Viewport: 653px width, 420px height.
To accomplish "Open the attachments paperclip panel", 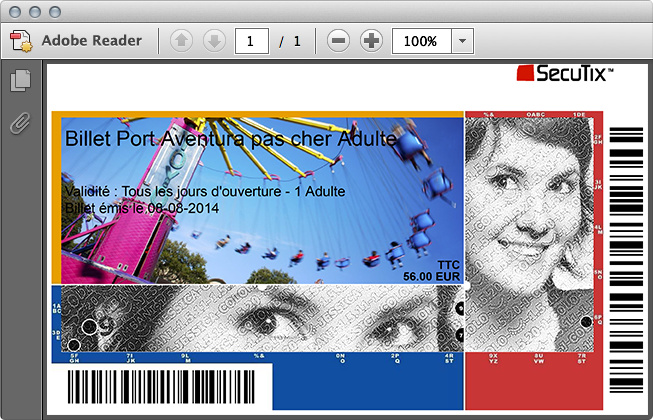I will tap(20, 123).
